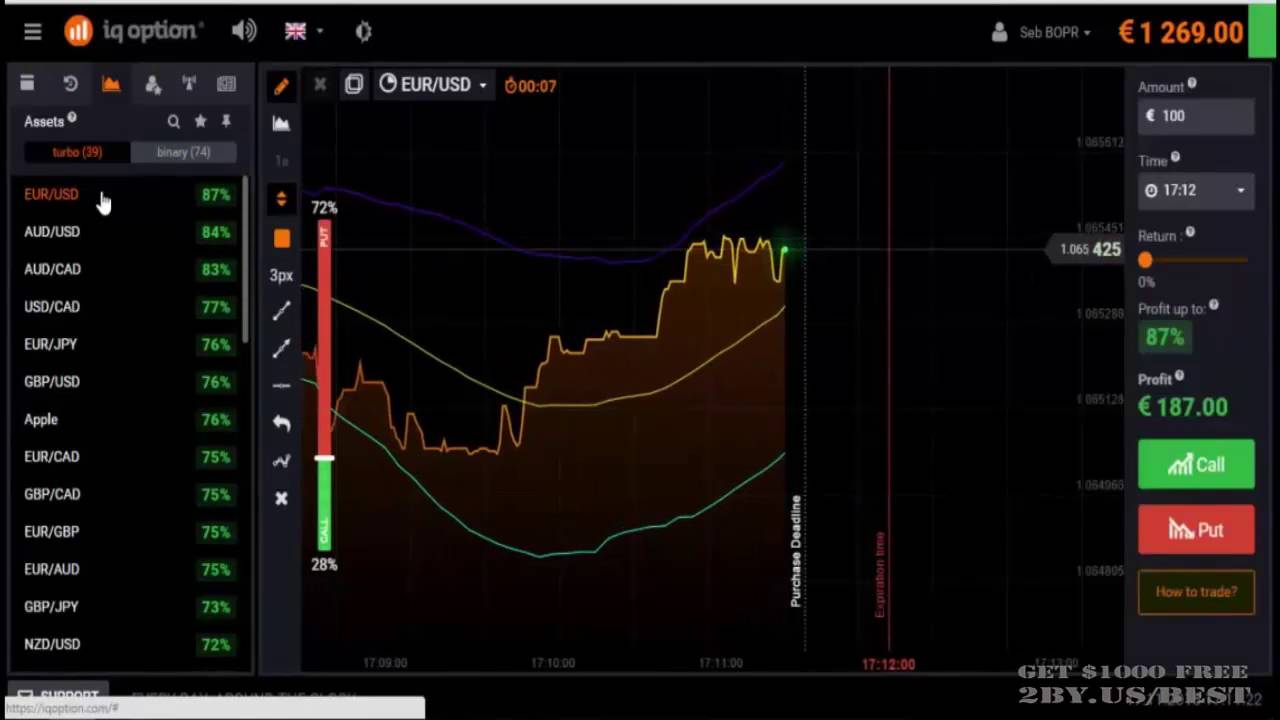Click the 00:07 countdown timer
The height and width of the screenshot is (720, 1280).
(530, 86)
